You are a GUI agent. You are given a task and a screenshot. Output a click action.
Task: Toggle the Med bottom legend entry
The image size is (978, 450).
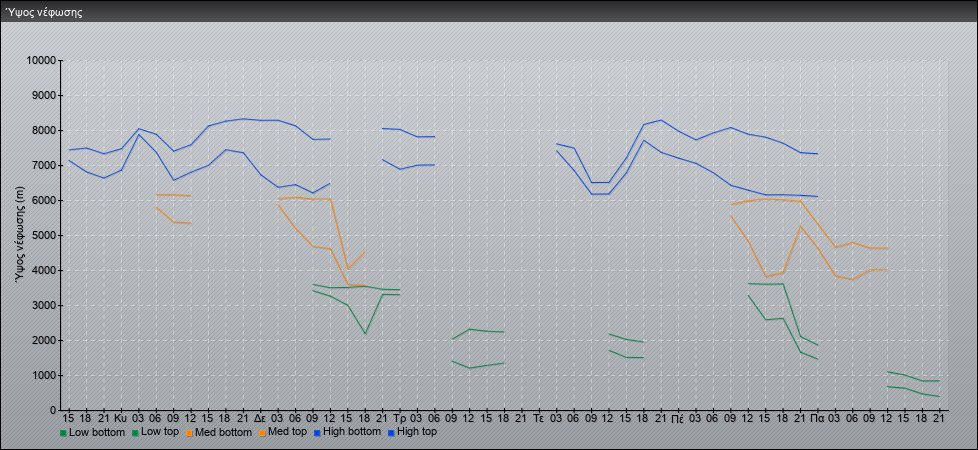coord(220,432)
